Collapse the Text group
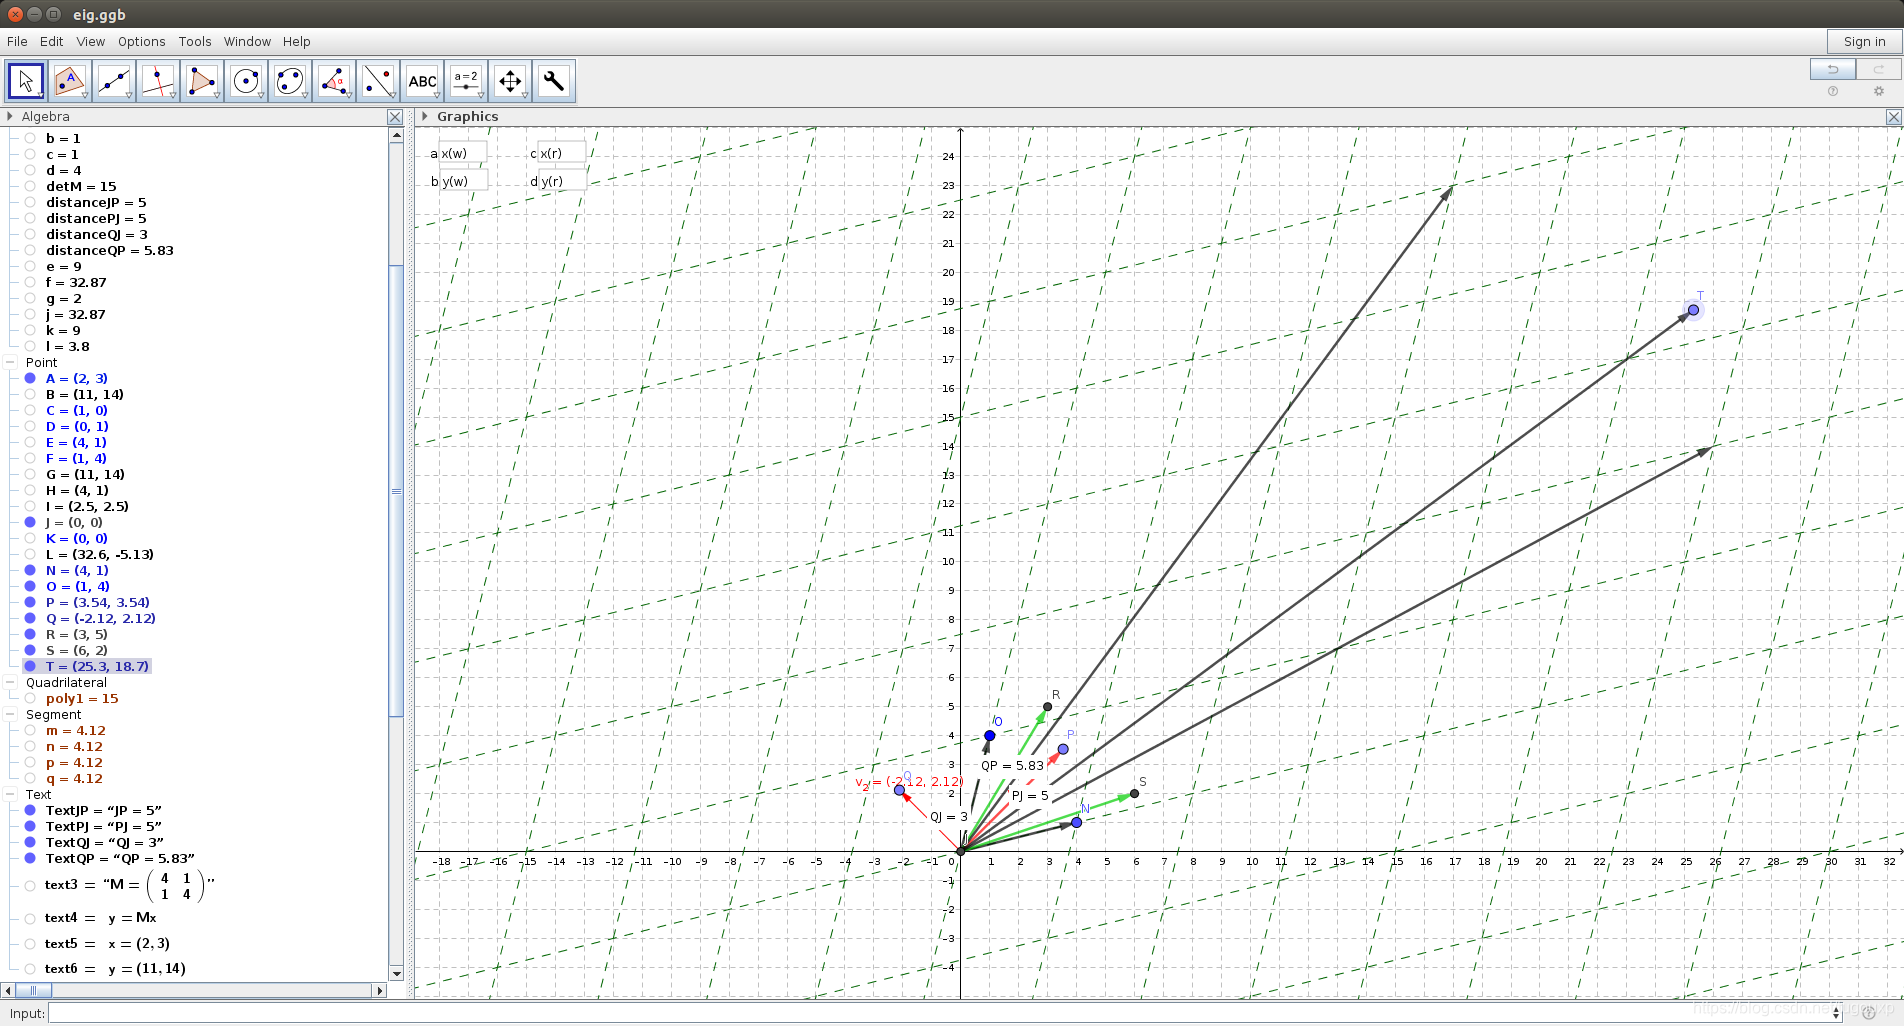Image resolution: width=1904 pixels, height=1026 pixels. tap(11, 794)
